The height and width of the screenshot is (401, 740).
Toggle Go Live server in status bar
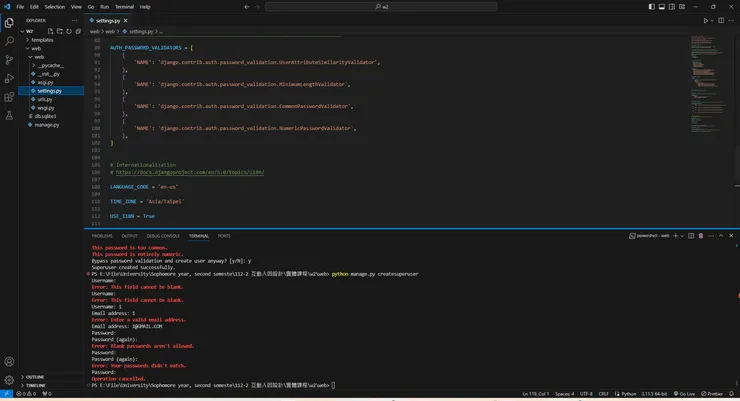click(685, 395)
